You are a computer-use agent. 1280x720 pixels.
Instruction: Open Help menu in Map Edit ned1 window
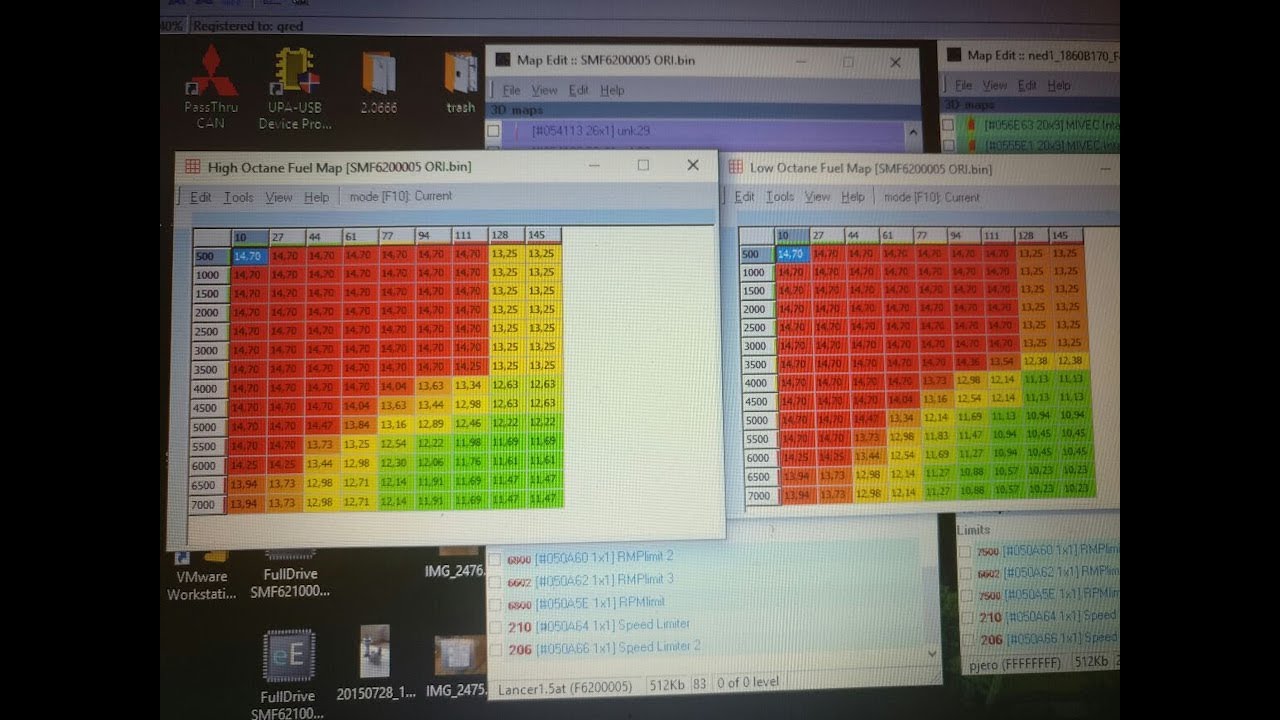click(1059, 86)
